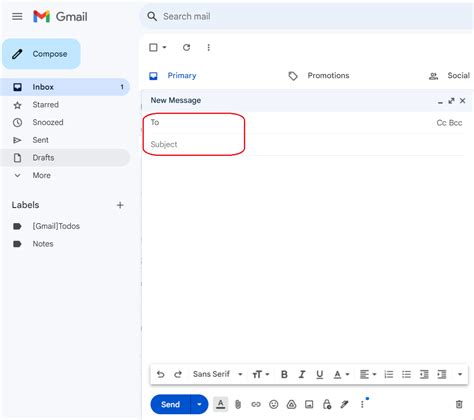Add Bcc recipients
This screenshot has height=420, width=474.
[456, 123]
